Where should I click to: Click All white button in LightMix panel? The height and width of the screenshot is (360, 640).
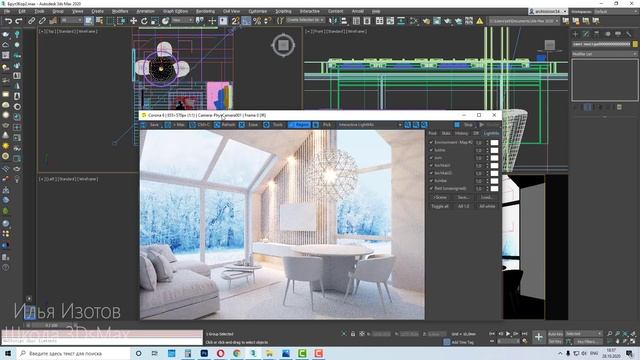[487, 207]
